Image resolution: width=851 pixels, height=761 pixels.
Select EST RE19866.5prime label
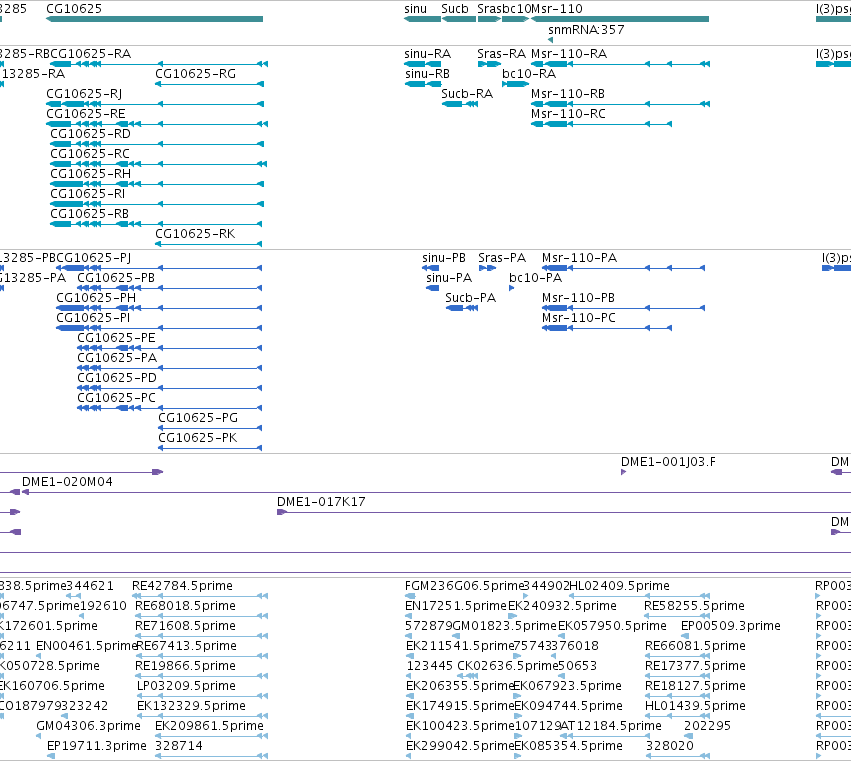click(x=185, y=666)
